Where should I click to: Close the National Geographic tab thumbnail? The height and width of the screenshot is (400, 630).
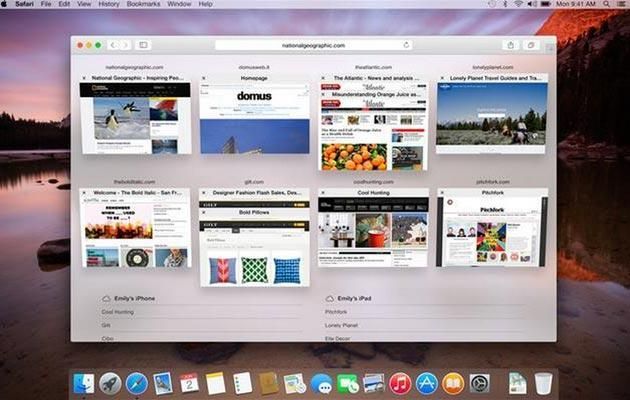pyautogui.click(x=85, y=77)
